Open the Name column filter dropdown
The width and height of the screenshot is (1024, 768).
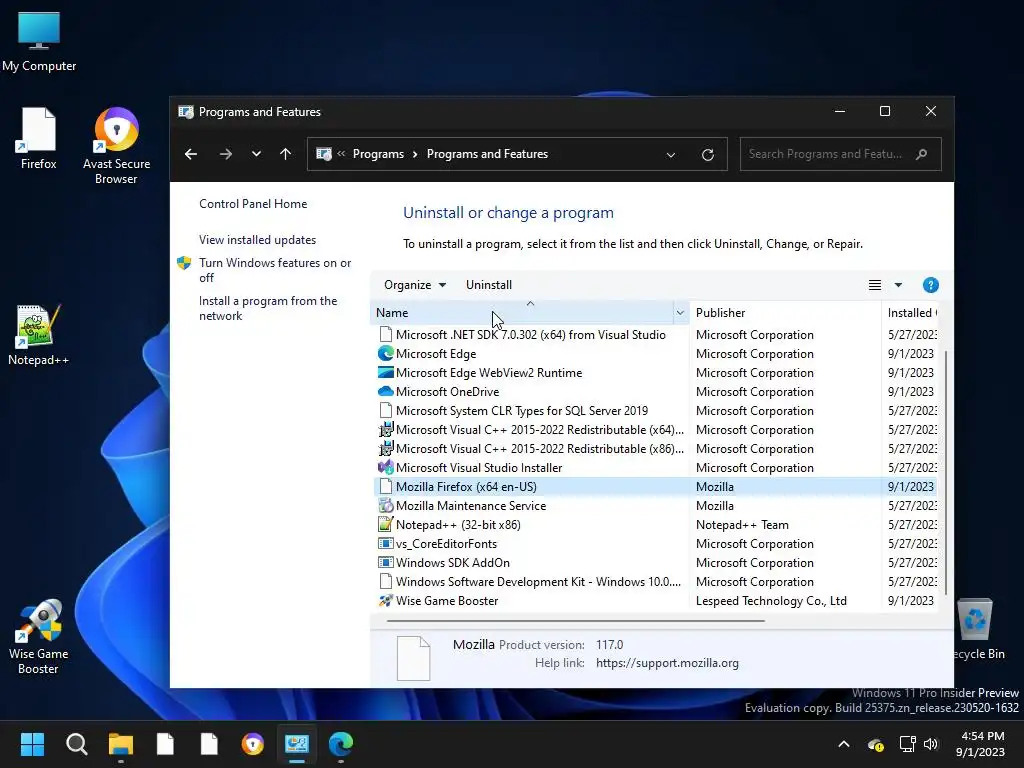[x=680, y=313]
